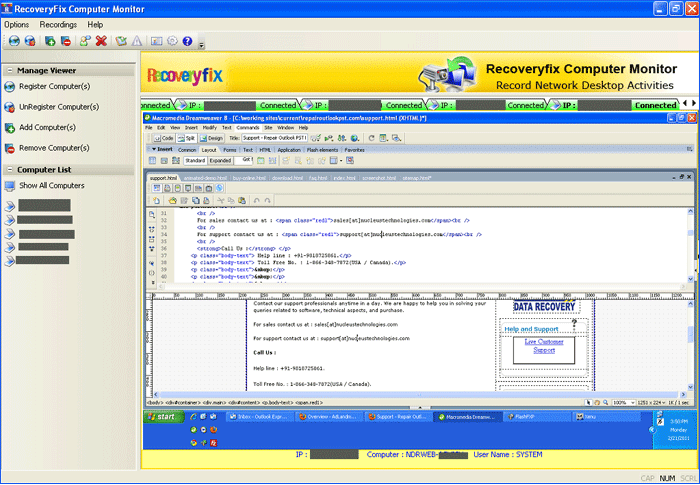Click Remove Computer(s) in sidebar
Viewport: 700px width, 485px height.
pos(47,148)
